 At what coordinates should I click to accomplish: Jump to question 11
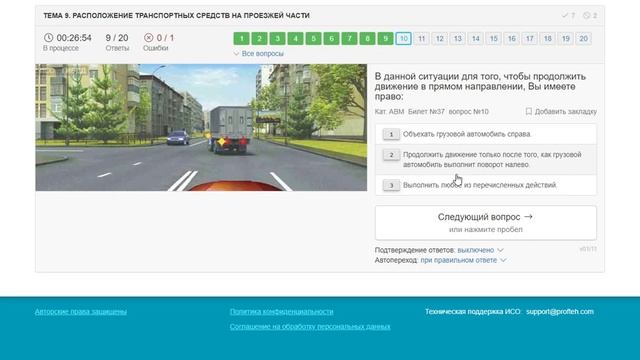point(421,38)
